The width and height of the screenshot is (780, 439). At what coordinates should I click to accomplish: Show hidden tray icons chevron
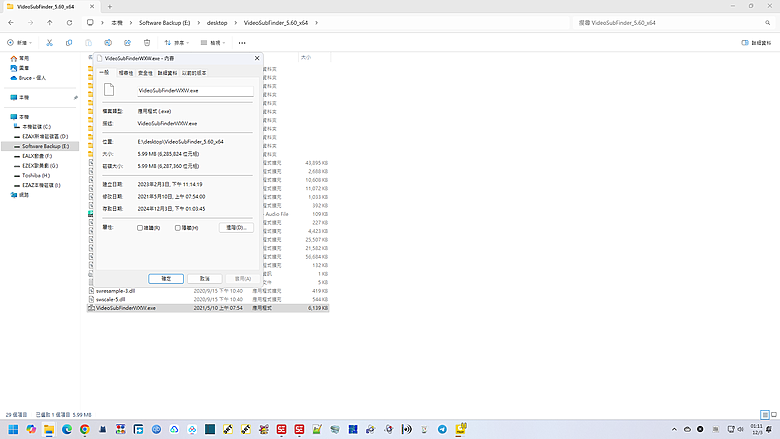[674, 429]
